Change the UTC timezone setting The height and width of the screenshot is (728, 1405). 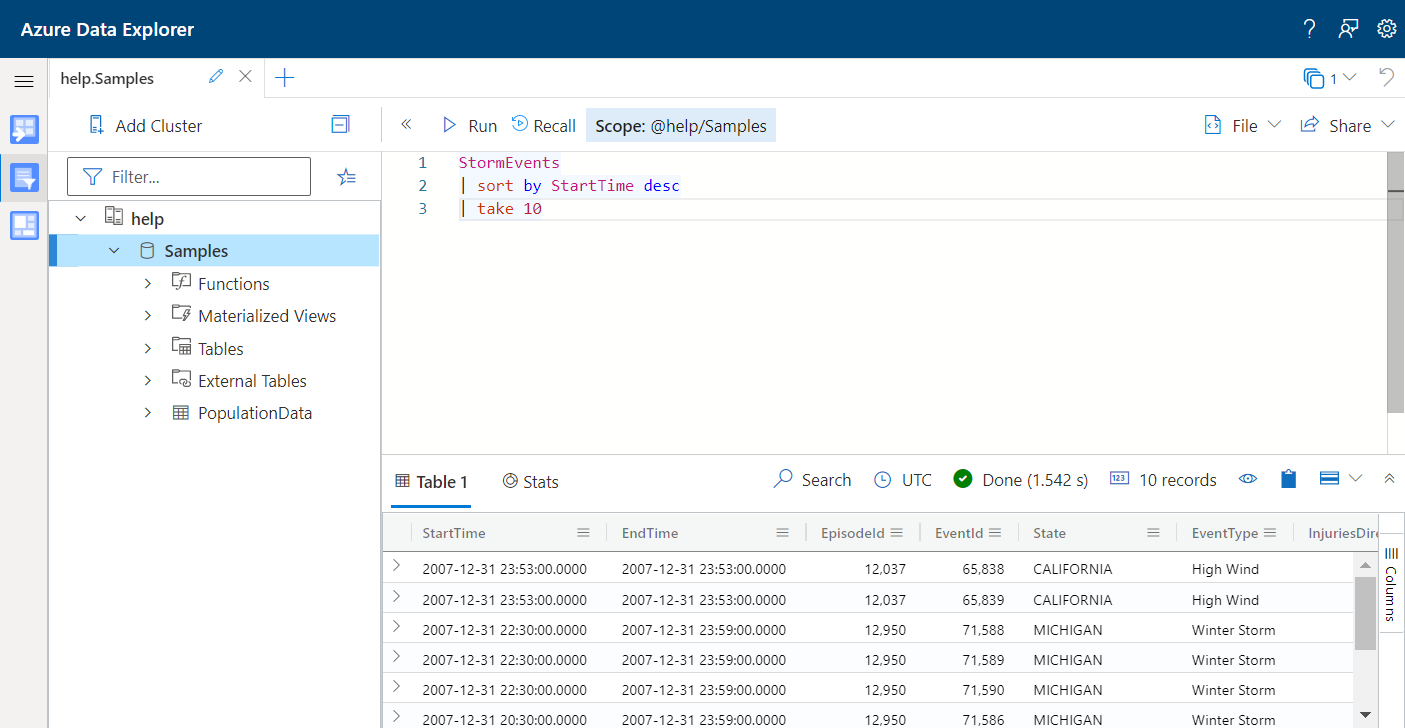(x=902, y=480)
